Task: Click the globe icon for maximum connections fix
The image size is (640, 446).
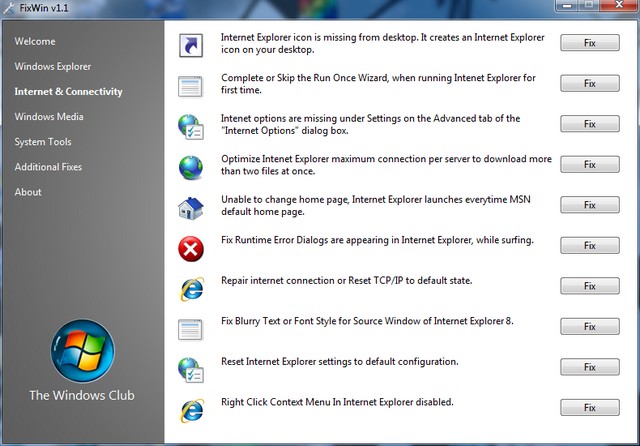Action: [x=191, y=167]
